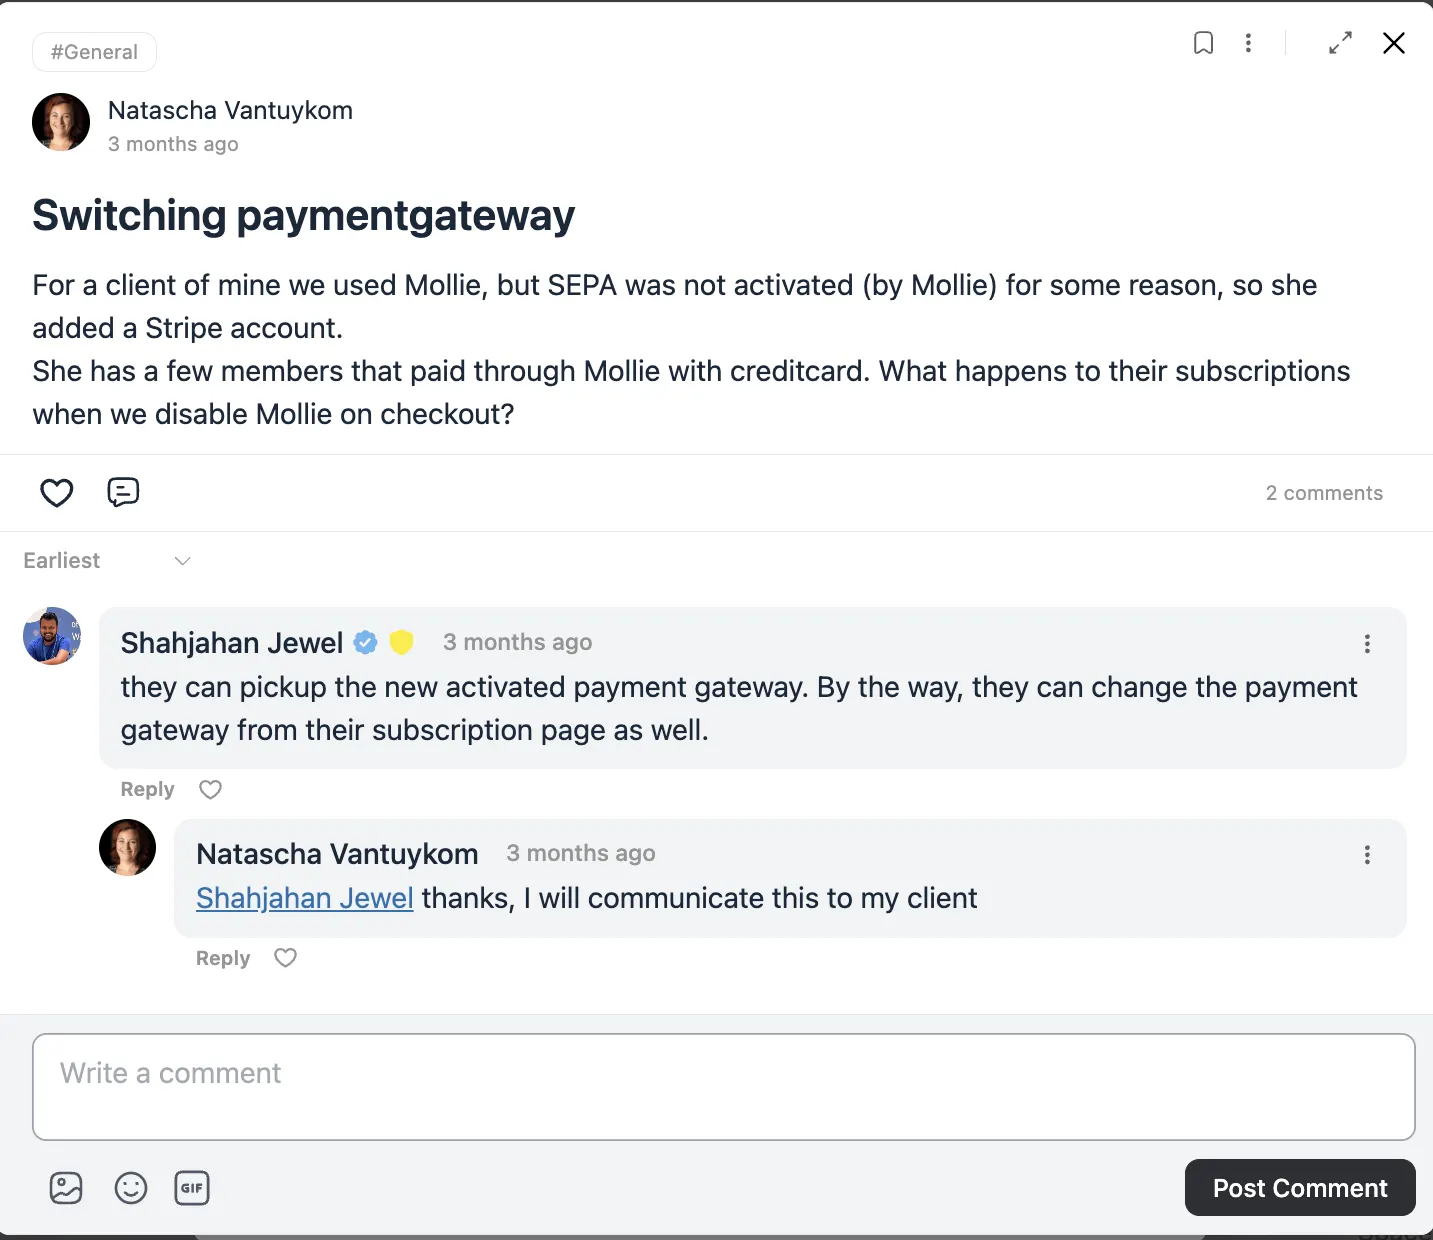Insert a GIF using GIF icon
1433x1240 pixels.
pos(192,1188)
